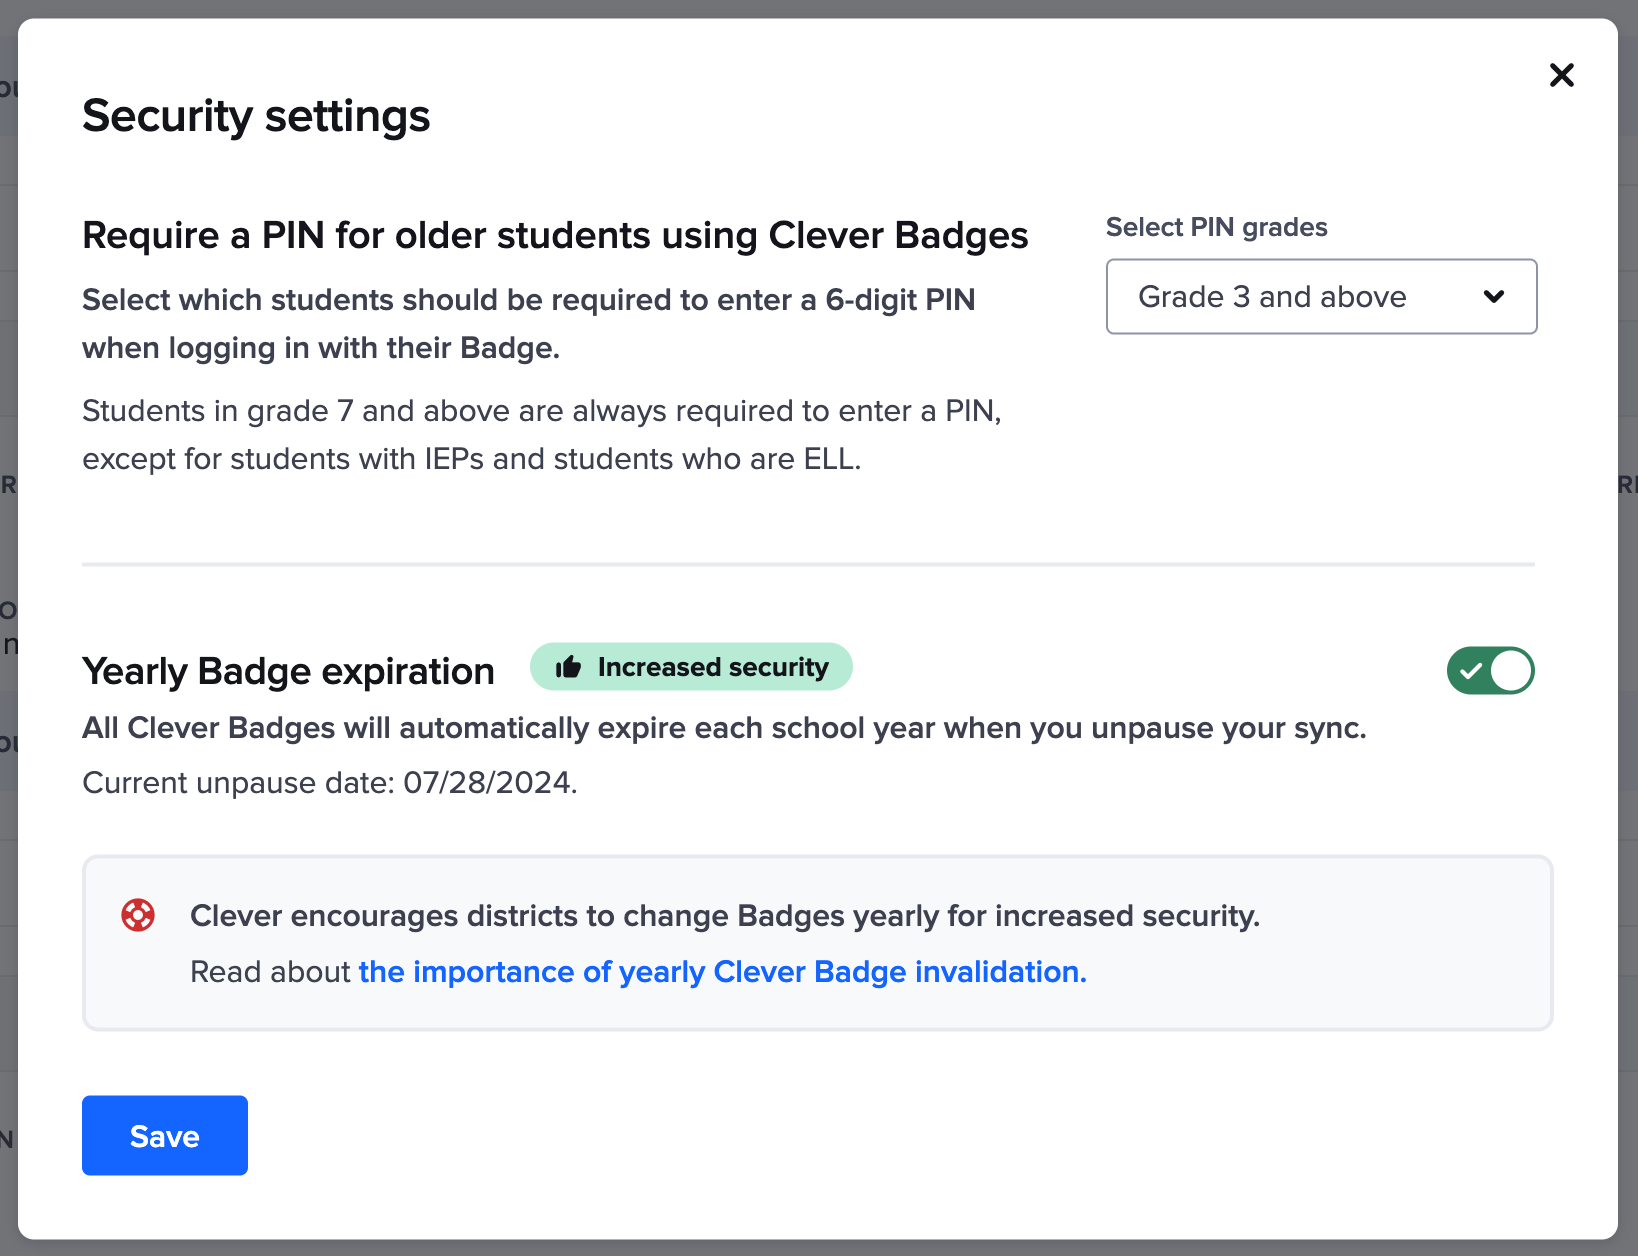Open the yearly Clever Badge invalidation article link
The width and height of the screenshot is (1638, 1256).
(721, 971)
